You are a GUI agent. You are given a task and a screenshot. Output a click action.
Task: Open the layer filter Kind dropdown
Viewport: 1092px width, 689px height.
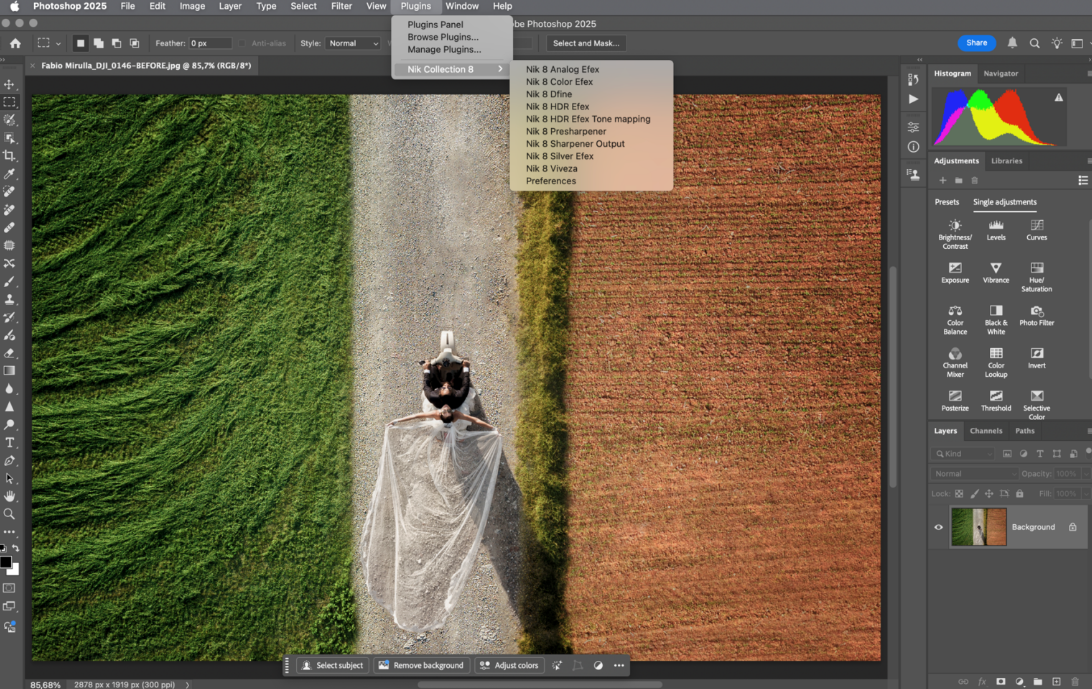(965, 453)
